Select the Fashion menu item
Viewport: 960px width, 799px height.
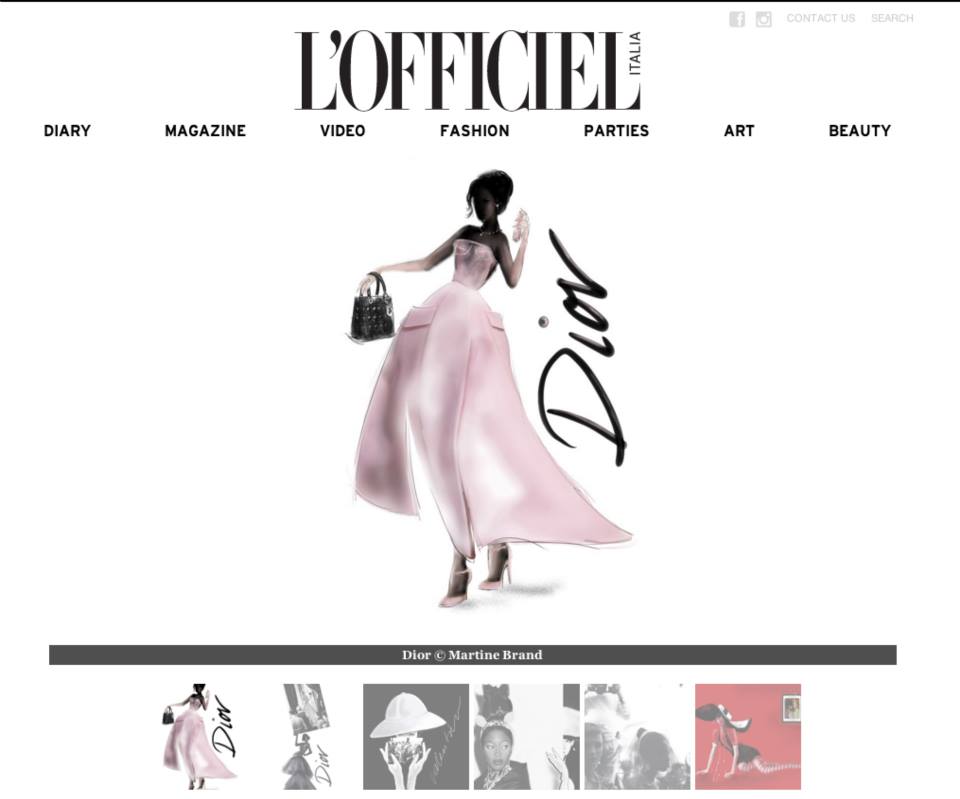click(474, 130)
